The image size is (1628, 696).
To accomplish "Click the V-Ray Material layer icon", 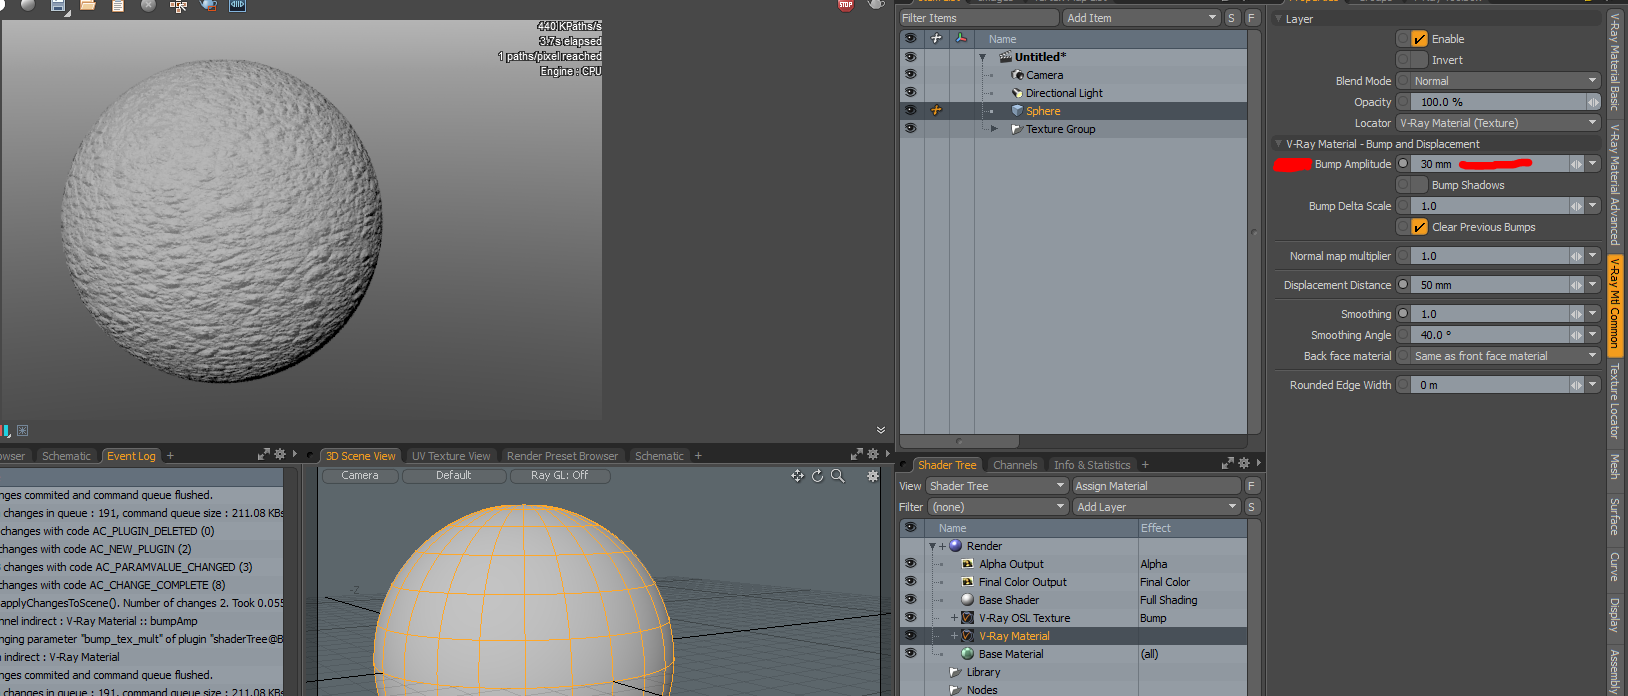I will 967,636.
